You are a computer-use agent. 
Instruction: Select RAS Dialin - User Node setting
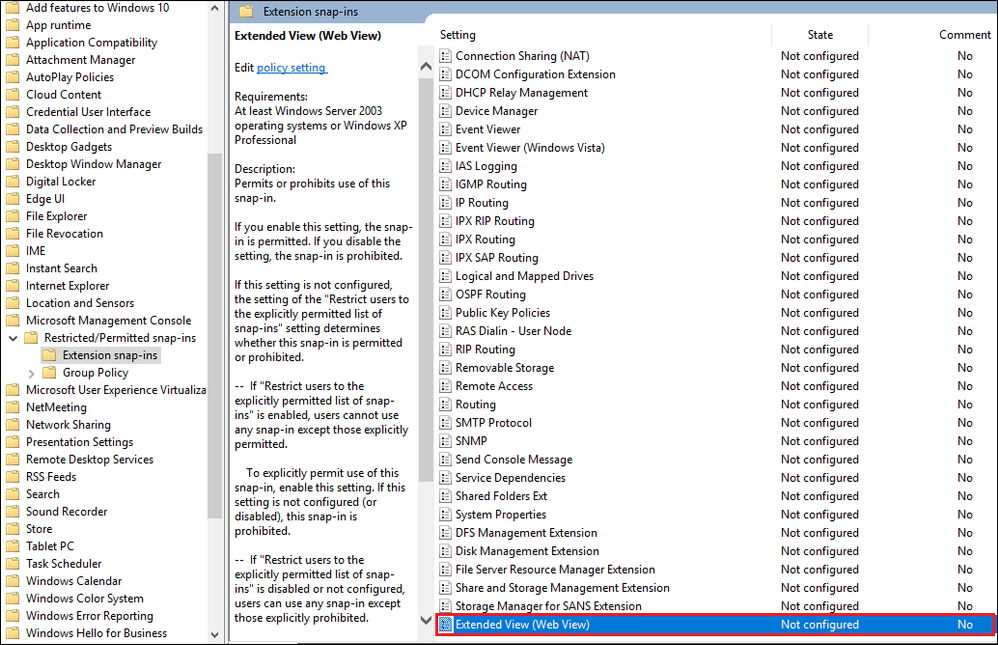coord(513,331)
